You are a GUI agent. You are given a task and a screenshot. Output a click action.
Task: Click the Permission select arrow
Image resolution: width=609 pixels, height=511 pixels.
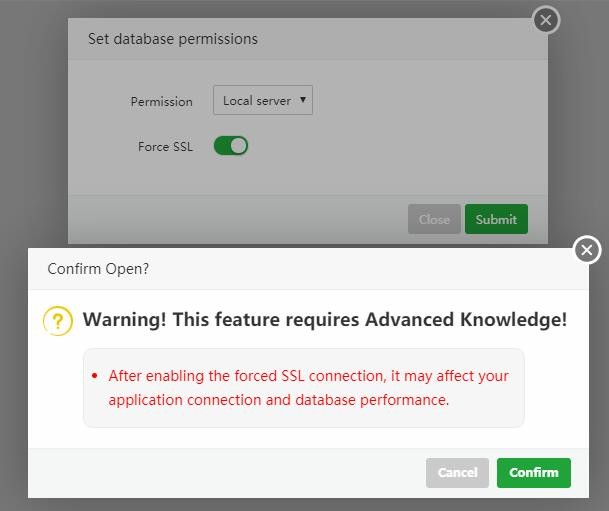[x=303, y=100]
